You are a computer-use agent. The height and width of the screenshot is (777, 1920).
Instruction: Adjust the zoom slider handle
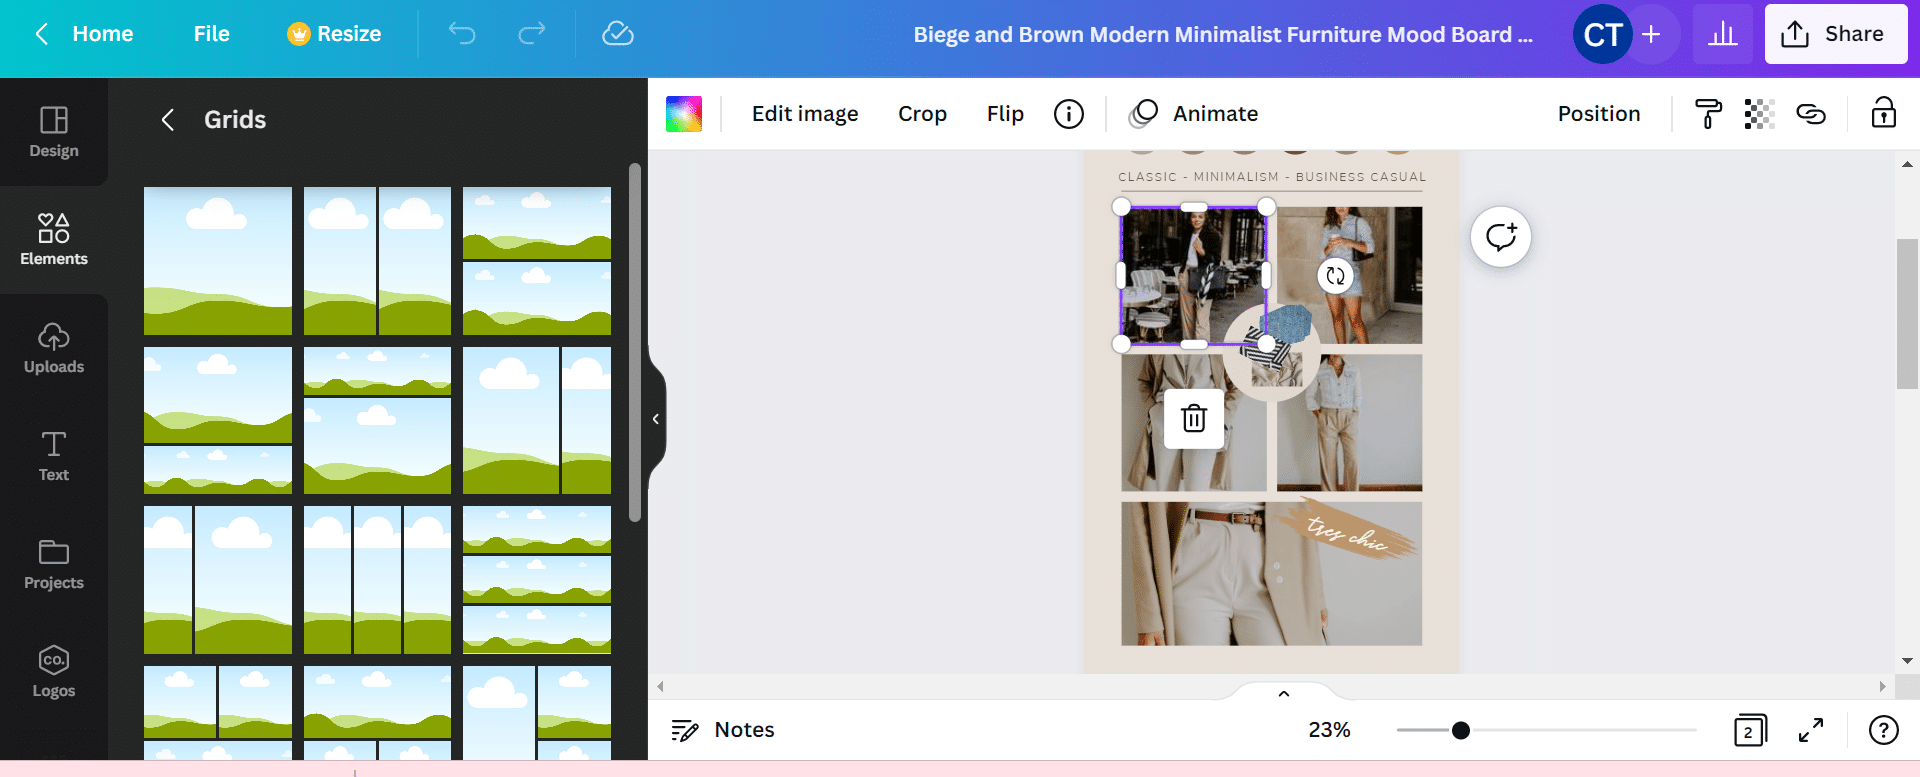[1461, 730]
